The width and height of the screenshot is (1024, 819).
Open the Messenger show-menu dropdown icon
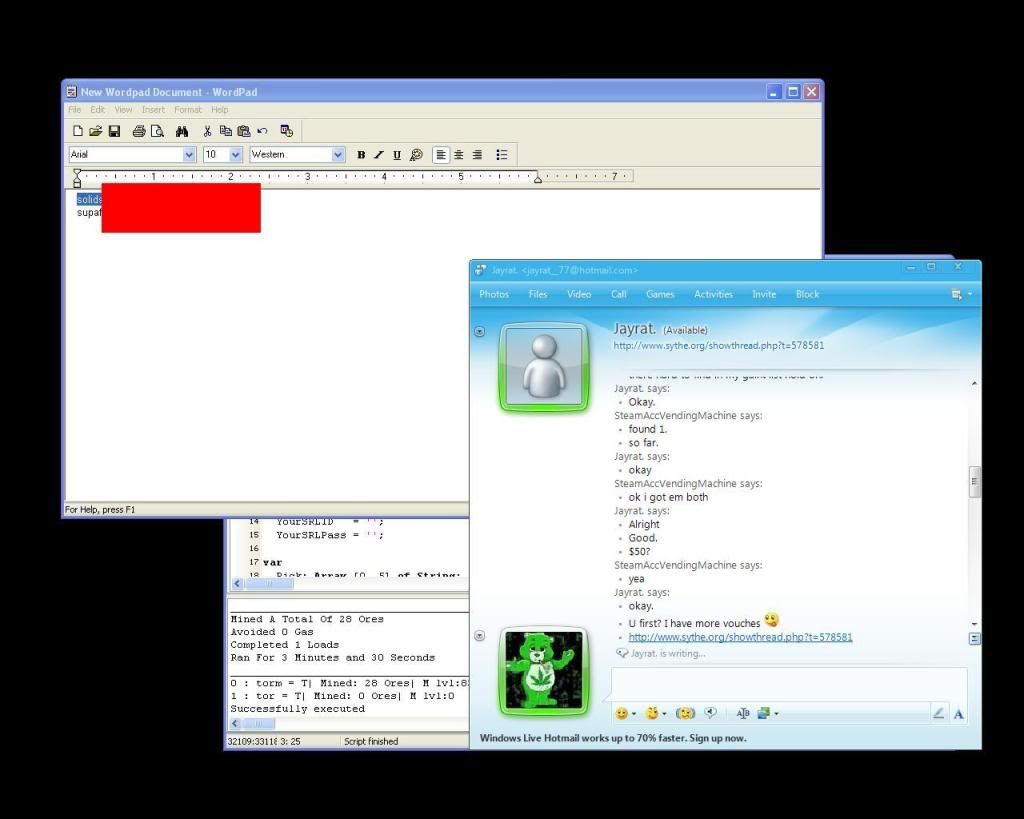[961, 295]
